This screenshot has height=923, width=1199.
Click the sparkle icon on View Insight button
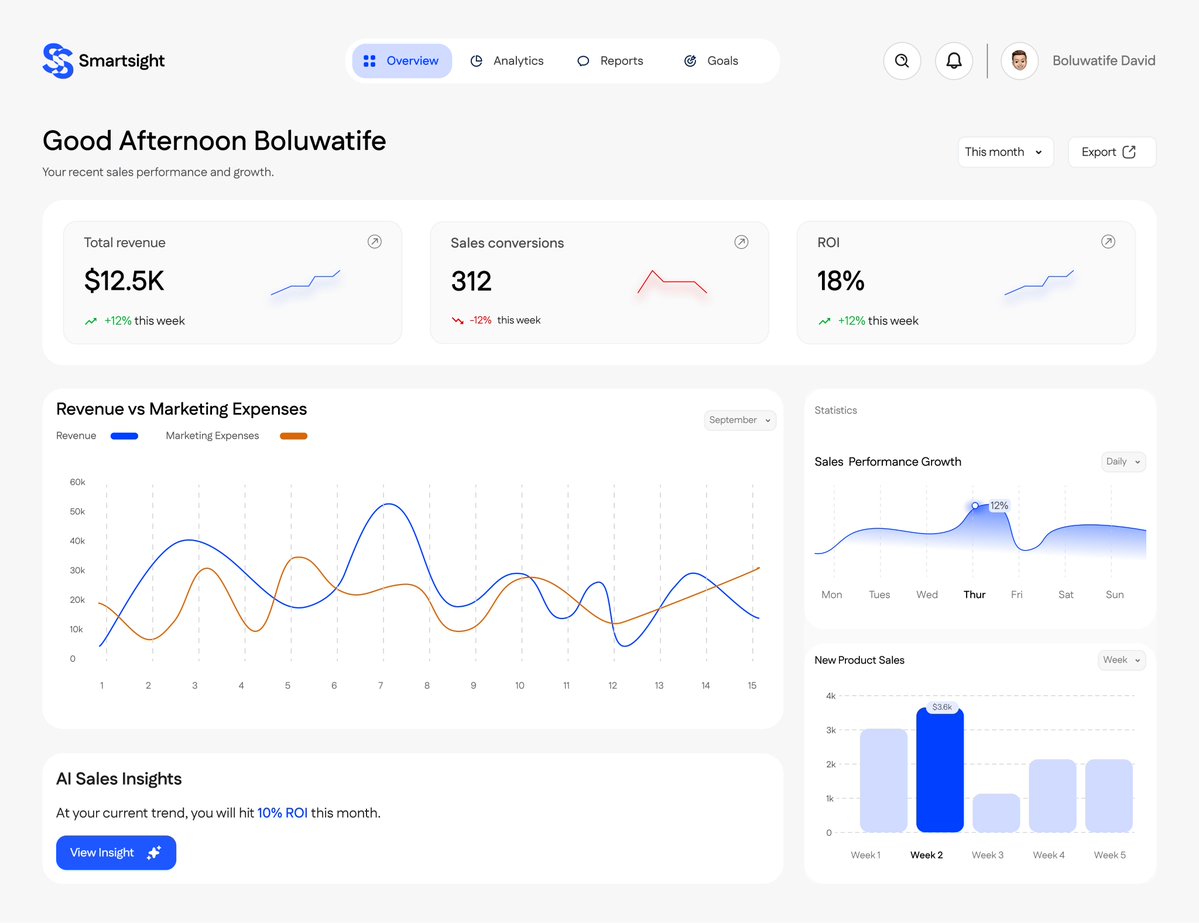coord(153,853)
